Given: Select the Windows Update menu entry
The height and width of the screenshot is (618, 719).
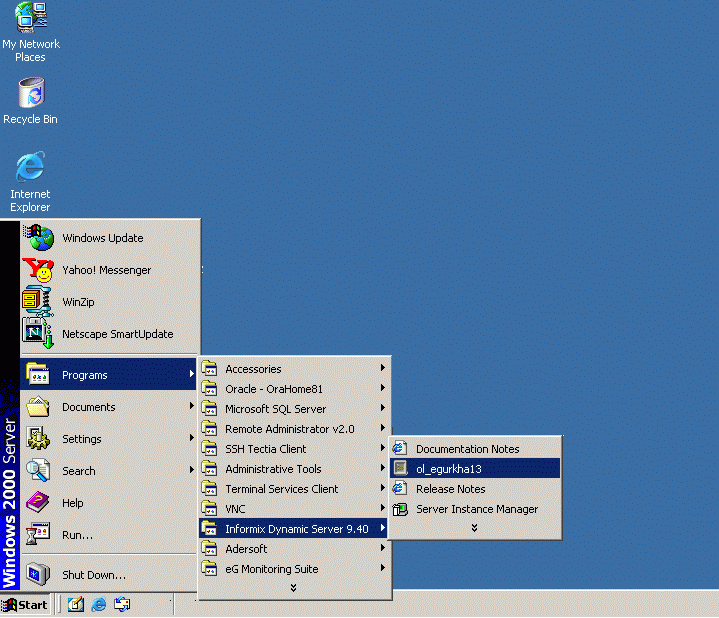Looking at the screenshot, I should point(110,238).
